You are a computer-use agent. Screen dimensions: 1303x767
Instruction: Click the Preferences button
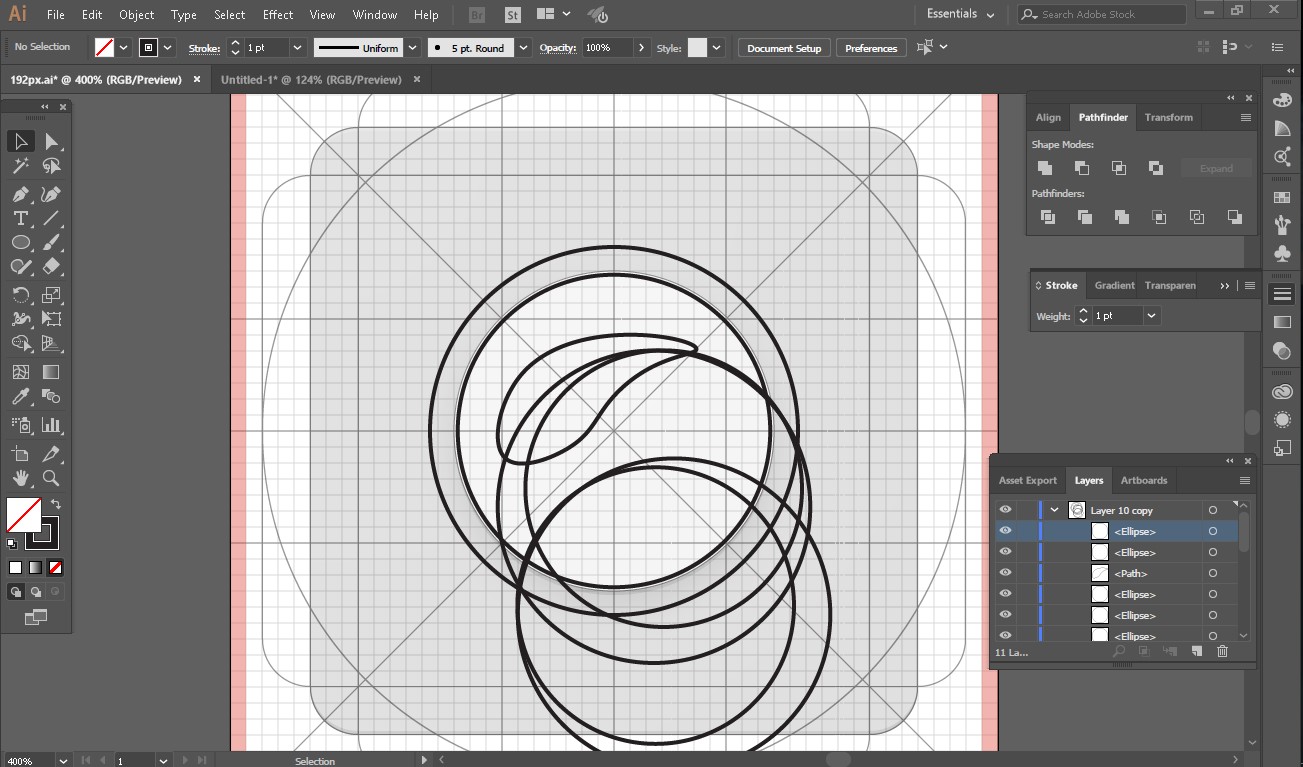tap(871, 48)
